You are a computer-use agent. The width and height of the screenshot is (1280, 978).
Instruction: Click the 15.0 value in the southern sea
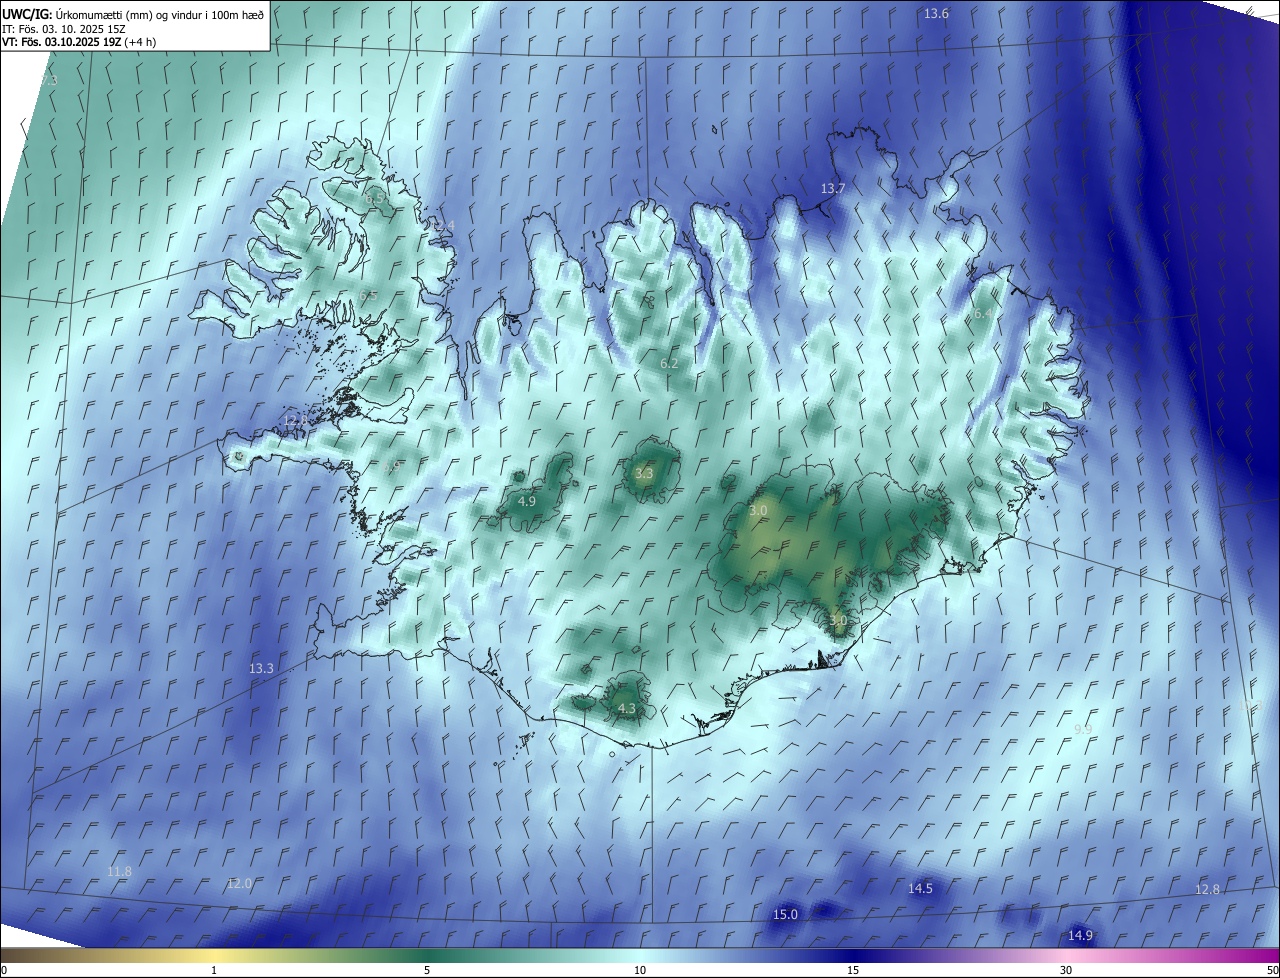785,914
